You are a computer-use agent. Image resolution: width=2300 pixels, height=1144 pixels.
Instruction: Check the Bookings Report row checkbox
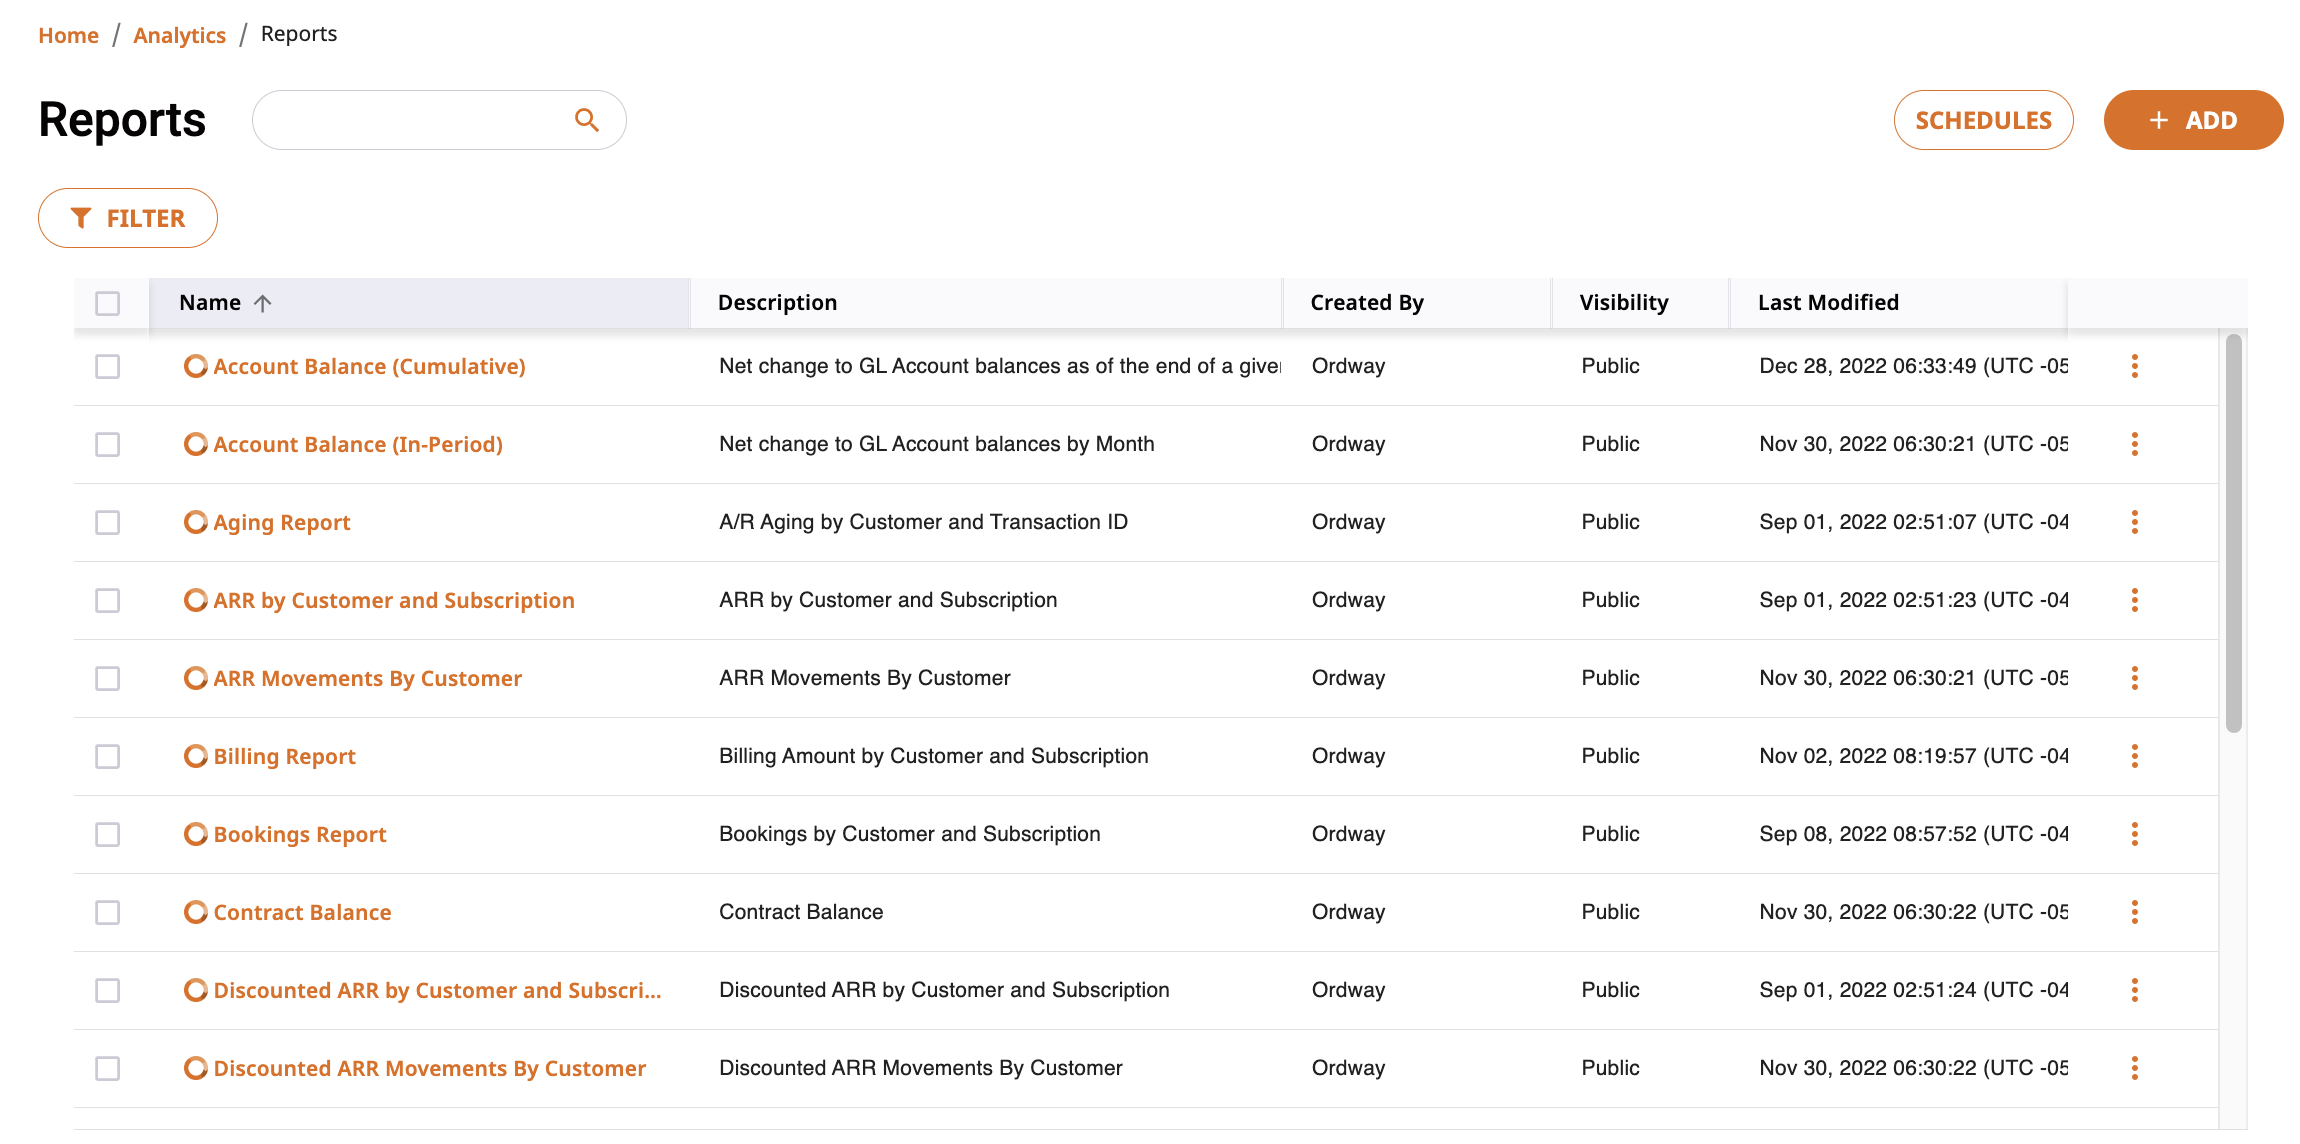coord(108,834)
